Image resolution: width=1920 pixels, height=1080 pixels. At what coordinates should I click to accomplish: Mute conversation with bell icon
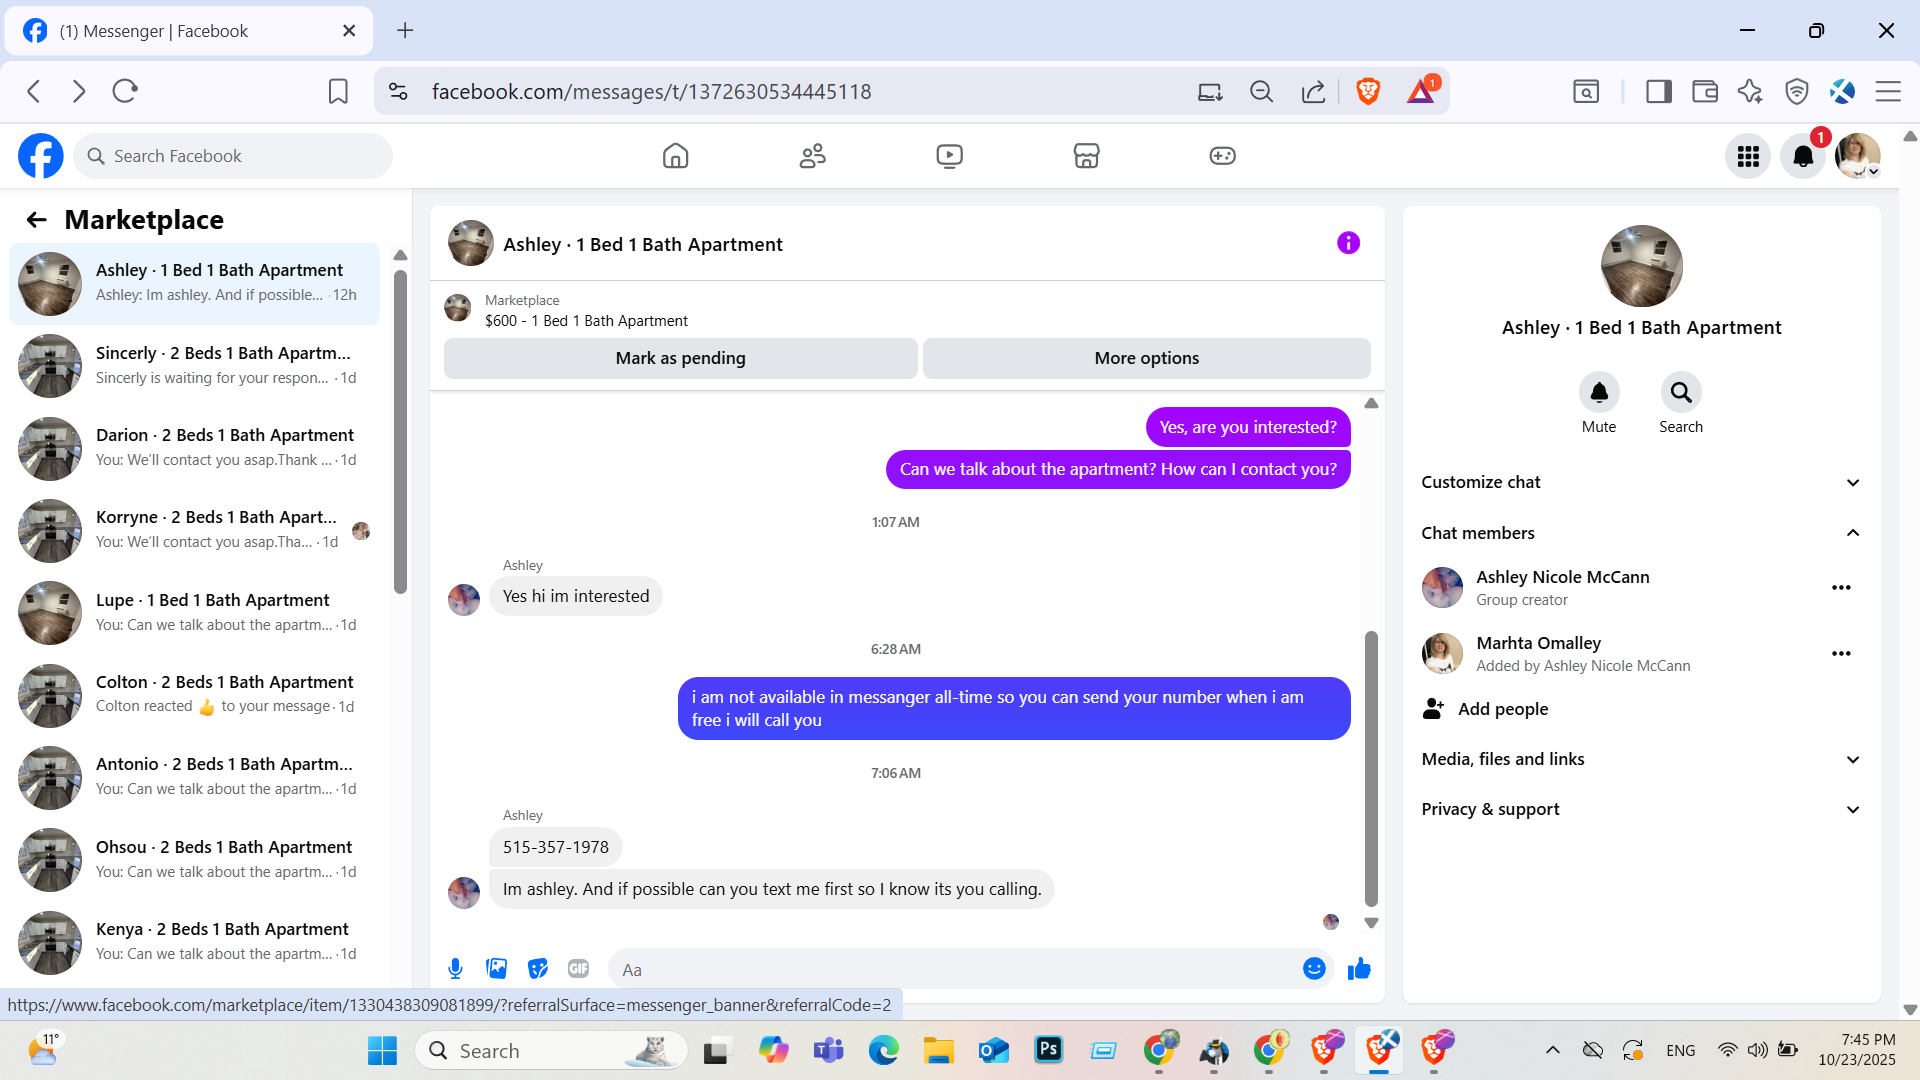[1599, 393]
